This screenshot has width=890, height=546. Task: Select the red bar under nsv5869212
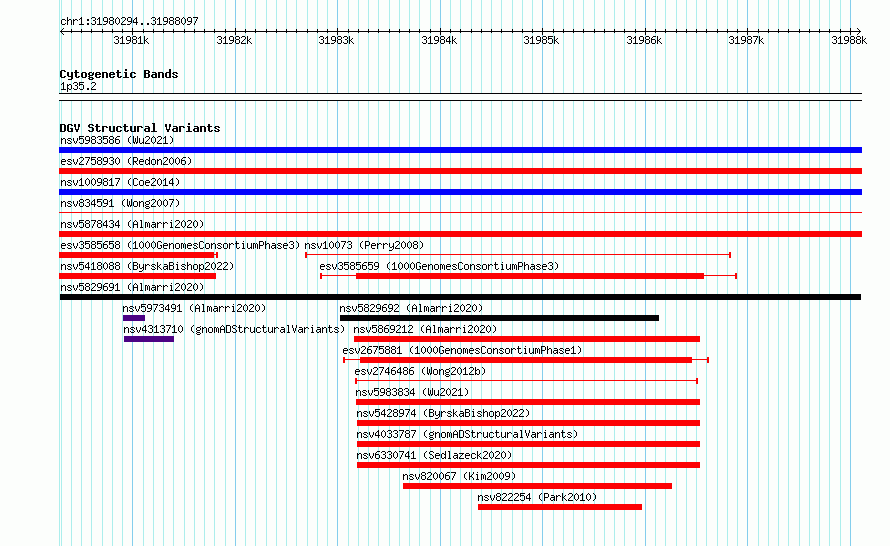coord(527,339)
